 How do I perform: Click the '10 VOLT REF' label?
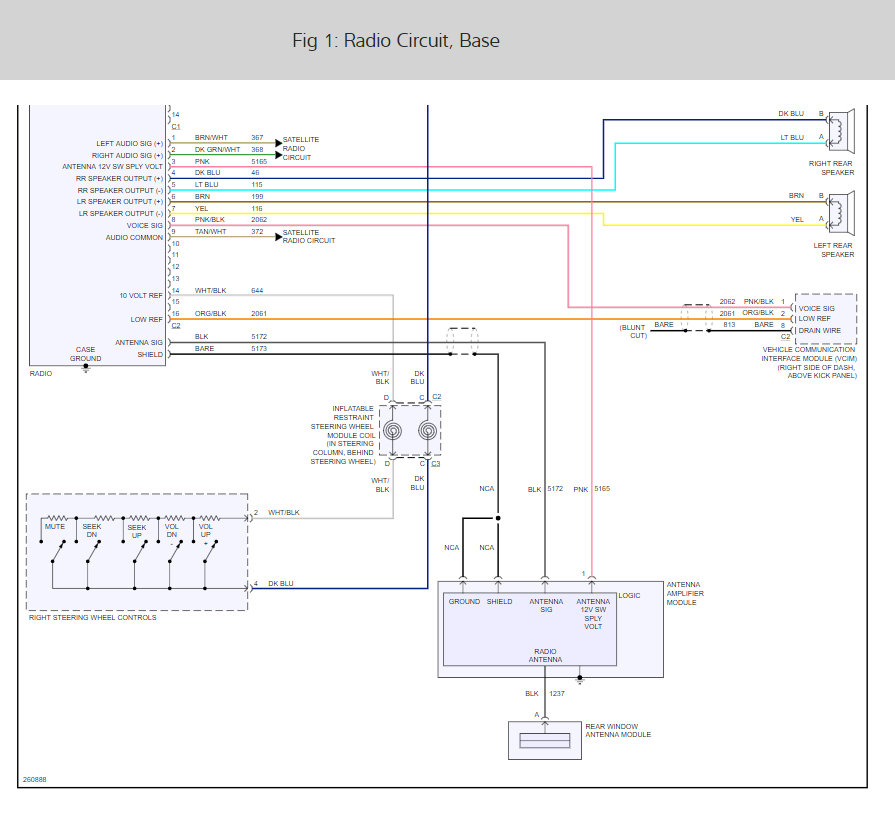tap(141, 296)
